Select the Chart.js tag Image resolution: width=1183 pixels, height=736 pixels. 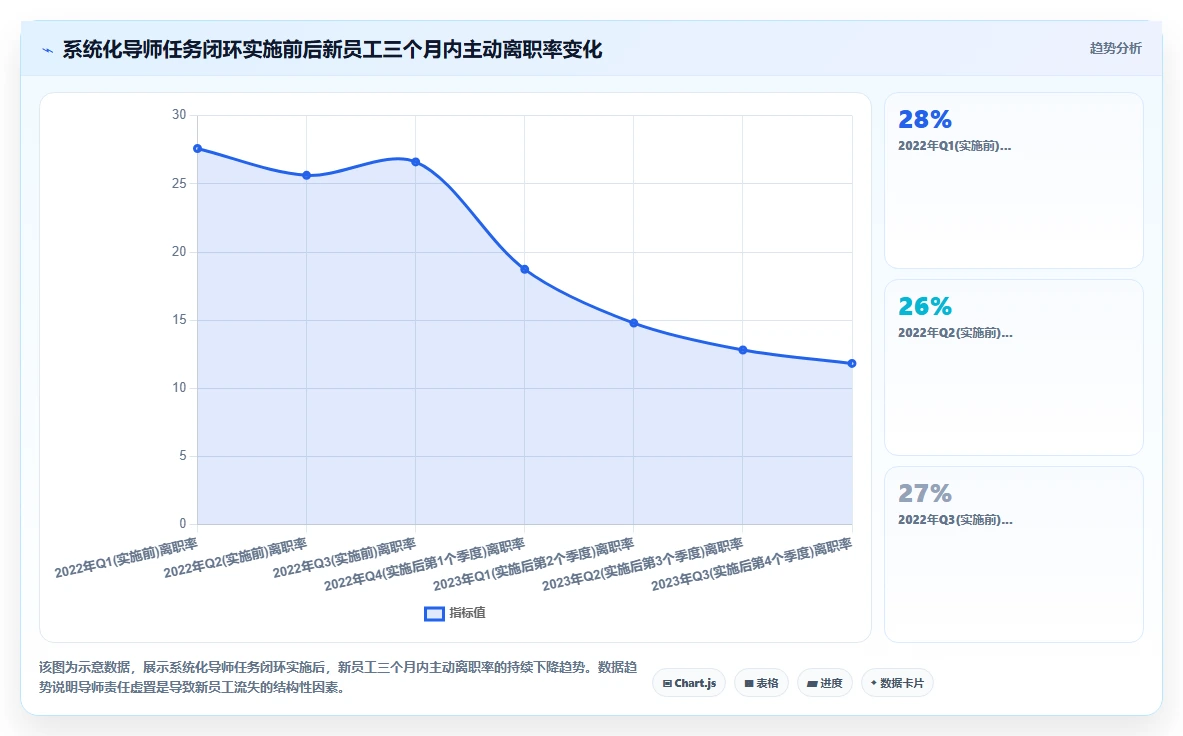pos(689,683)
